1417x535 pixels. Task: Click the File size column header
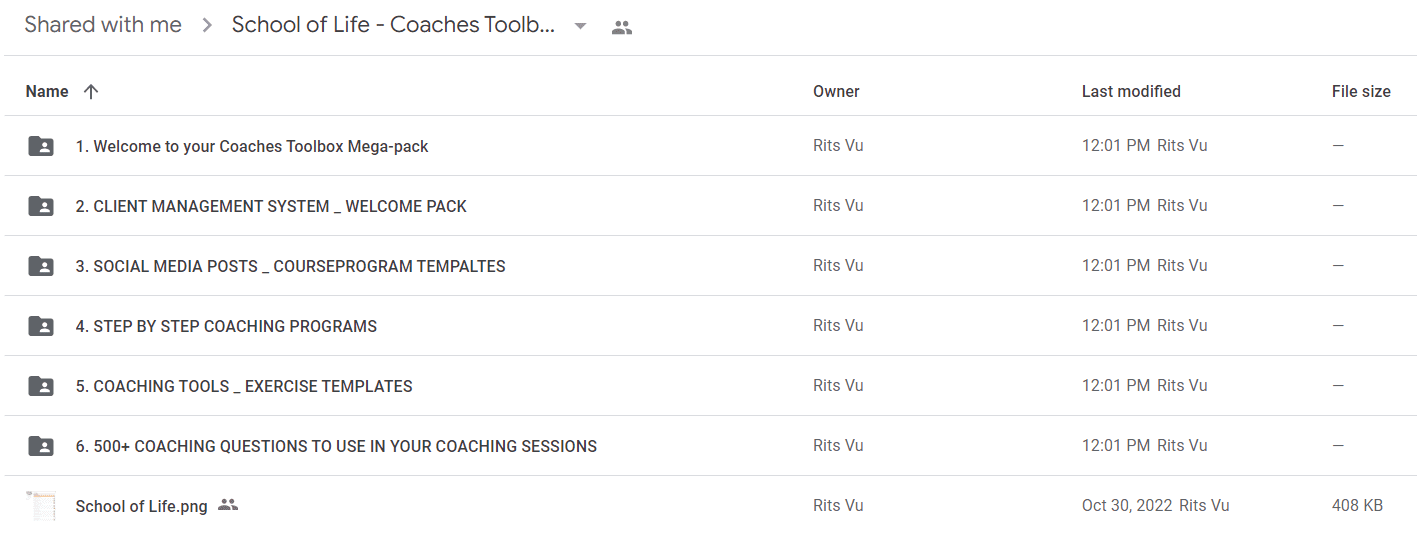pos(1361,91)
